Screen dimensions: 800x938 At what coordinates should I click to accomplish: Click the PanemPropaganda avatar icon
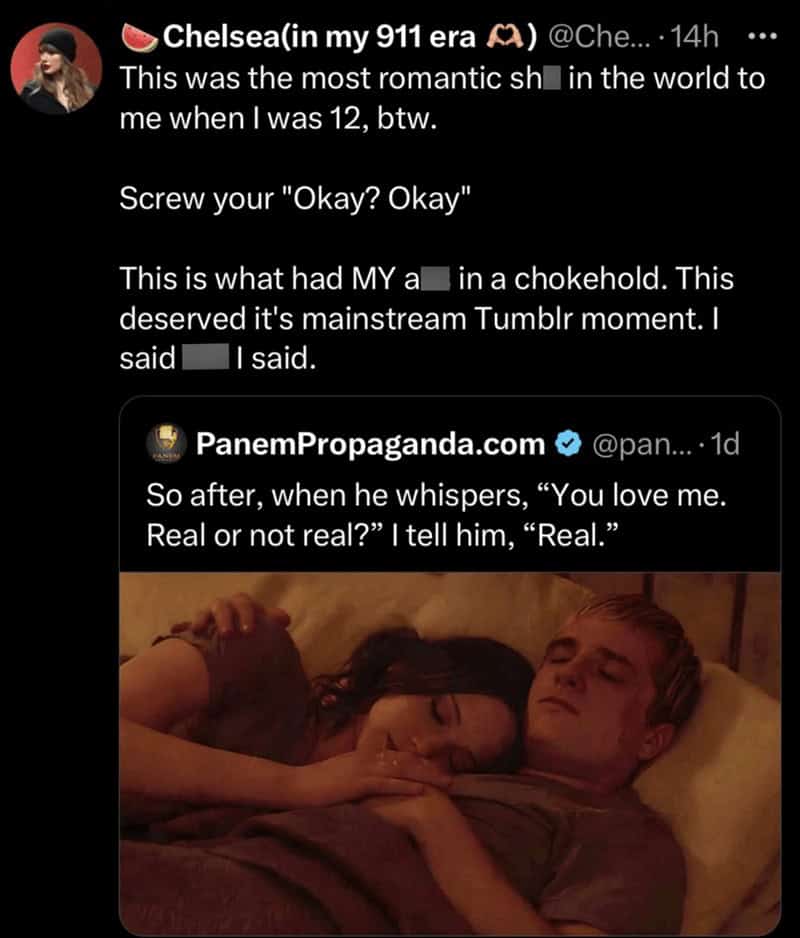(163, 444)
